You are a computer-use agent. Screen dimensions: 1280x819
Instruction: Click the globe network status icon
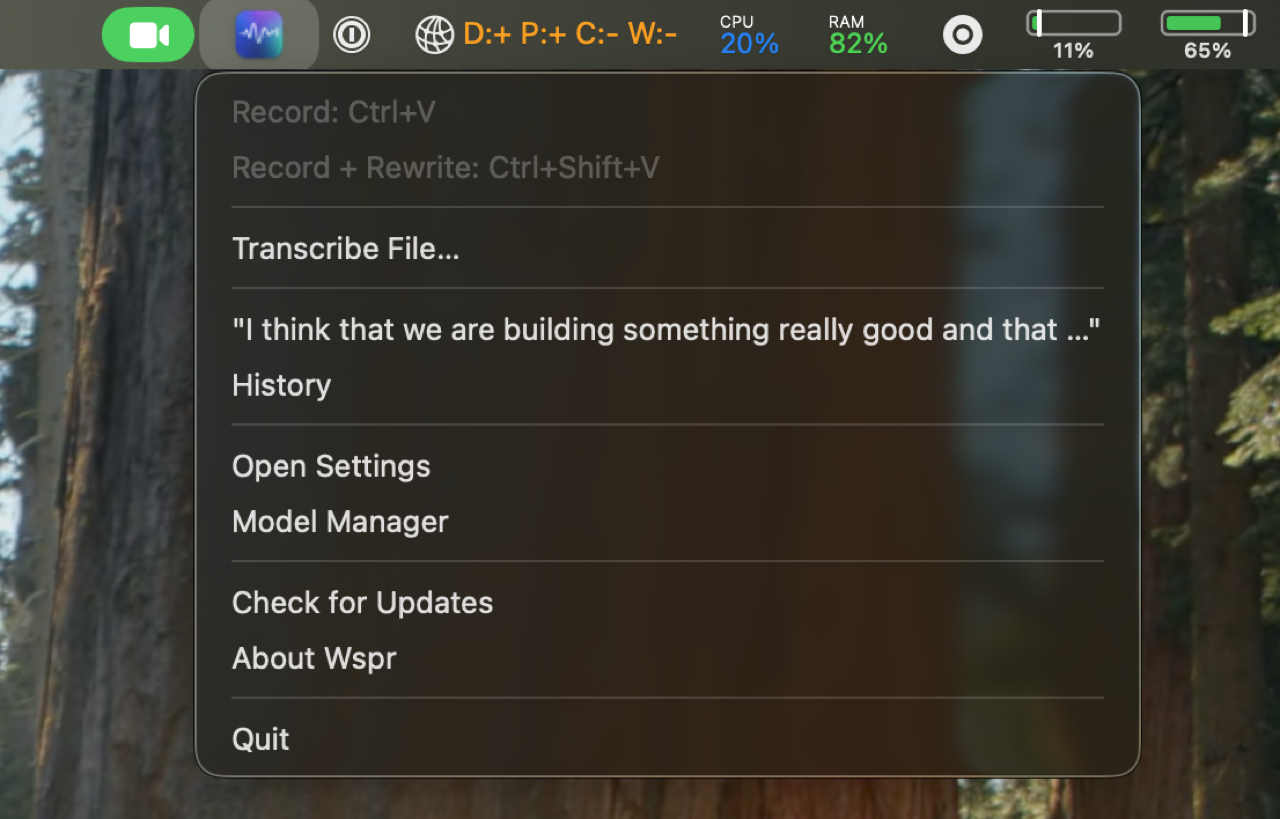[x=435, y=35]
